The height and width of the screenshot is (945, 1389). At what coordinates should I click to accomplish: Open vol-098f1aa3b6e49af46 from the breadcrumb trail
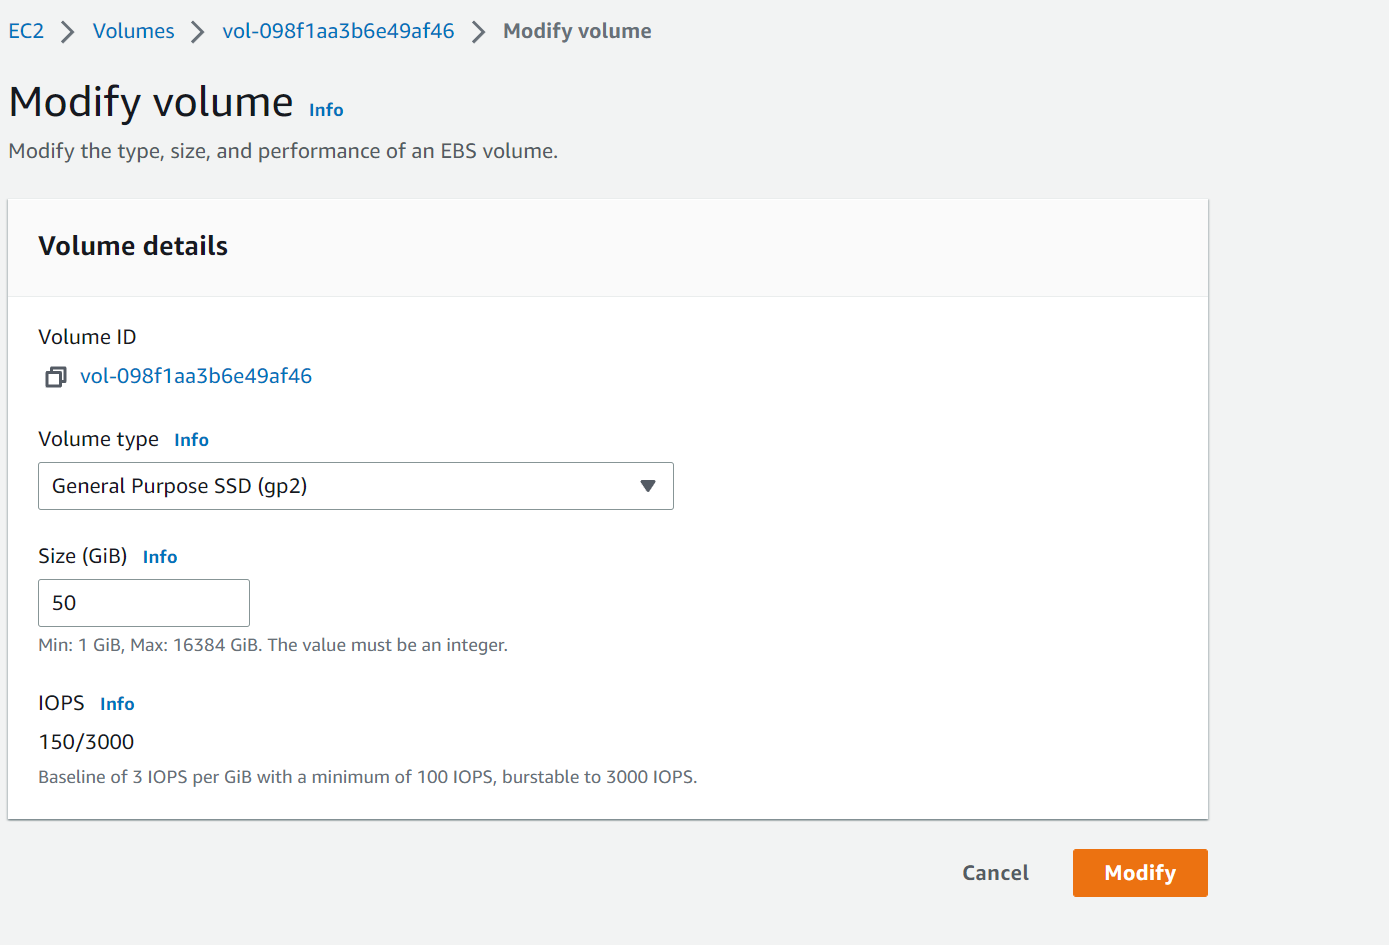point(338,31)
